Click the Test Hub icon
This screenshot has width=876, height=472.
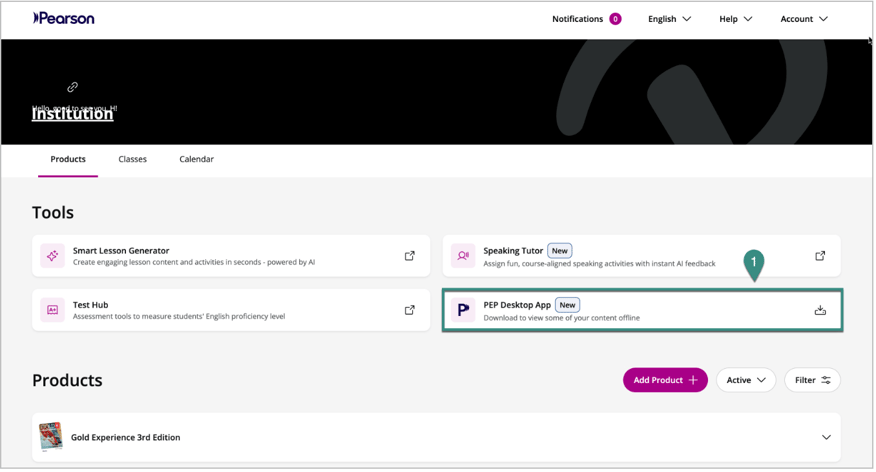click(x=53, y=310)
